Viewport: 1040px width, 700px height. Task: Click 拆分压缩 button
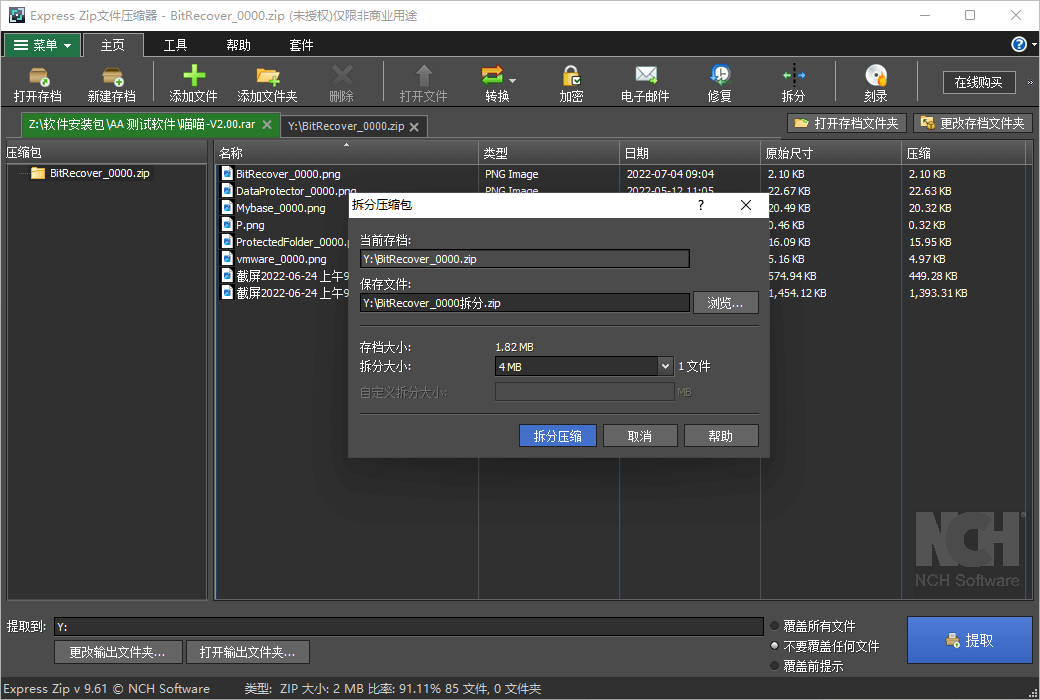point(558,436)
